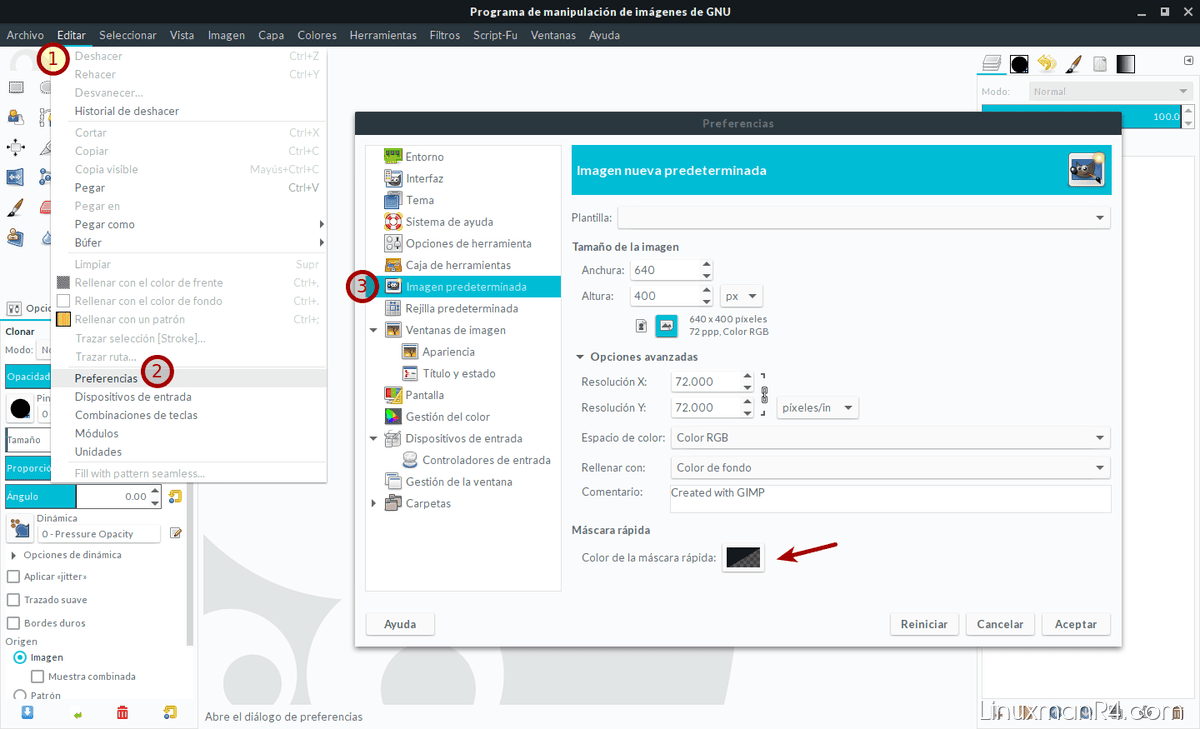Open the Plantilla dropdown

[864, 217]
